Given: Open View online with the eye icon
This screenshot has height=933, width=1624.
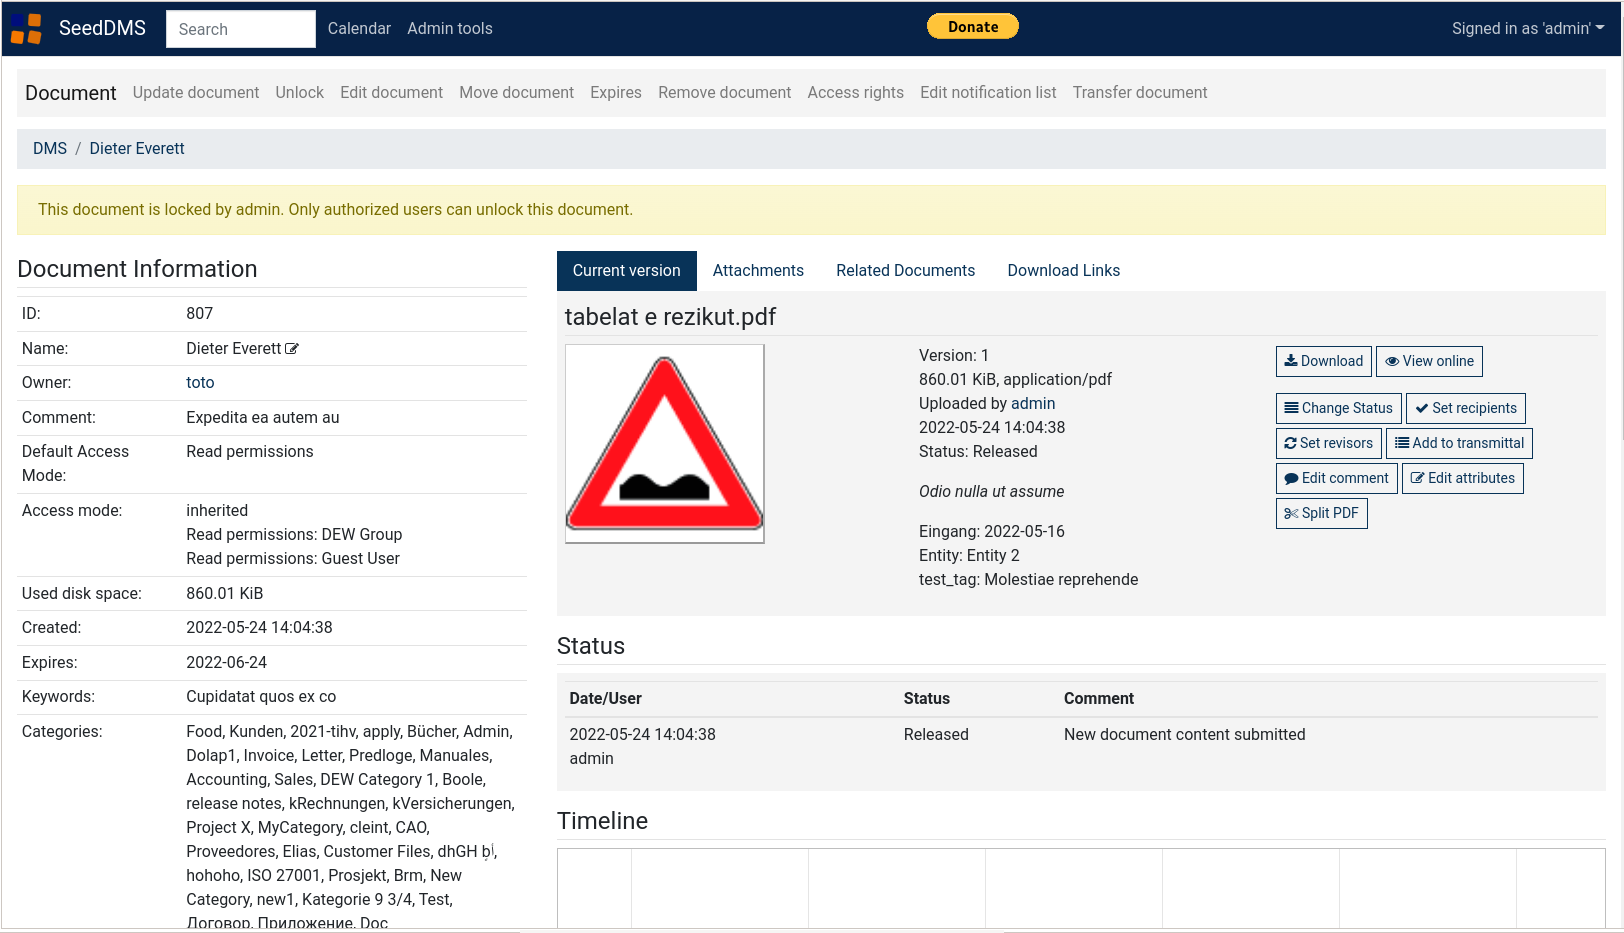Looking at the screenshot, I should point(1429,361).
